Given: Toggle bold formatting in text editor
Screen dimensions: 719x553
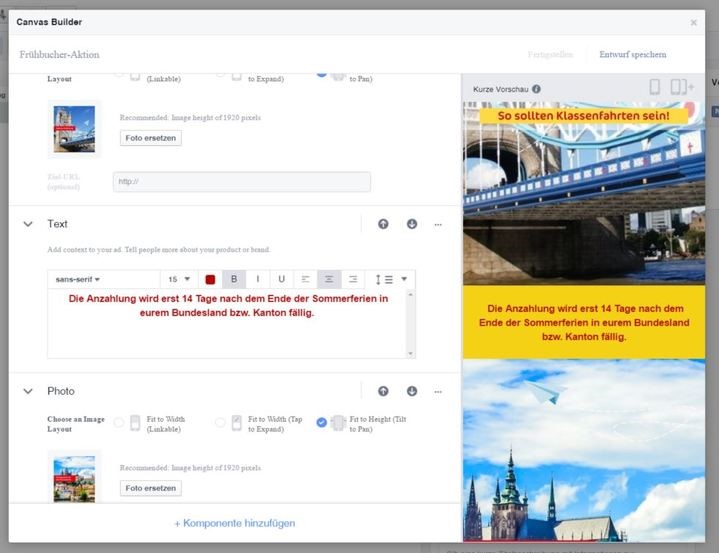Looking at the screenshot, I should tap(234, 280).
